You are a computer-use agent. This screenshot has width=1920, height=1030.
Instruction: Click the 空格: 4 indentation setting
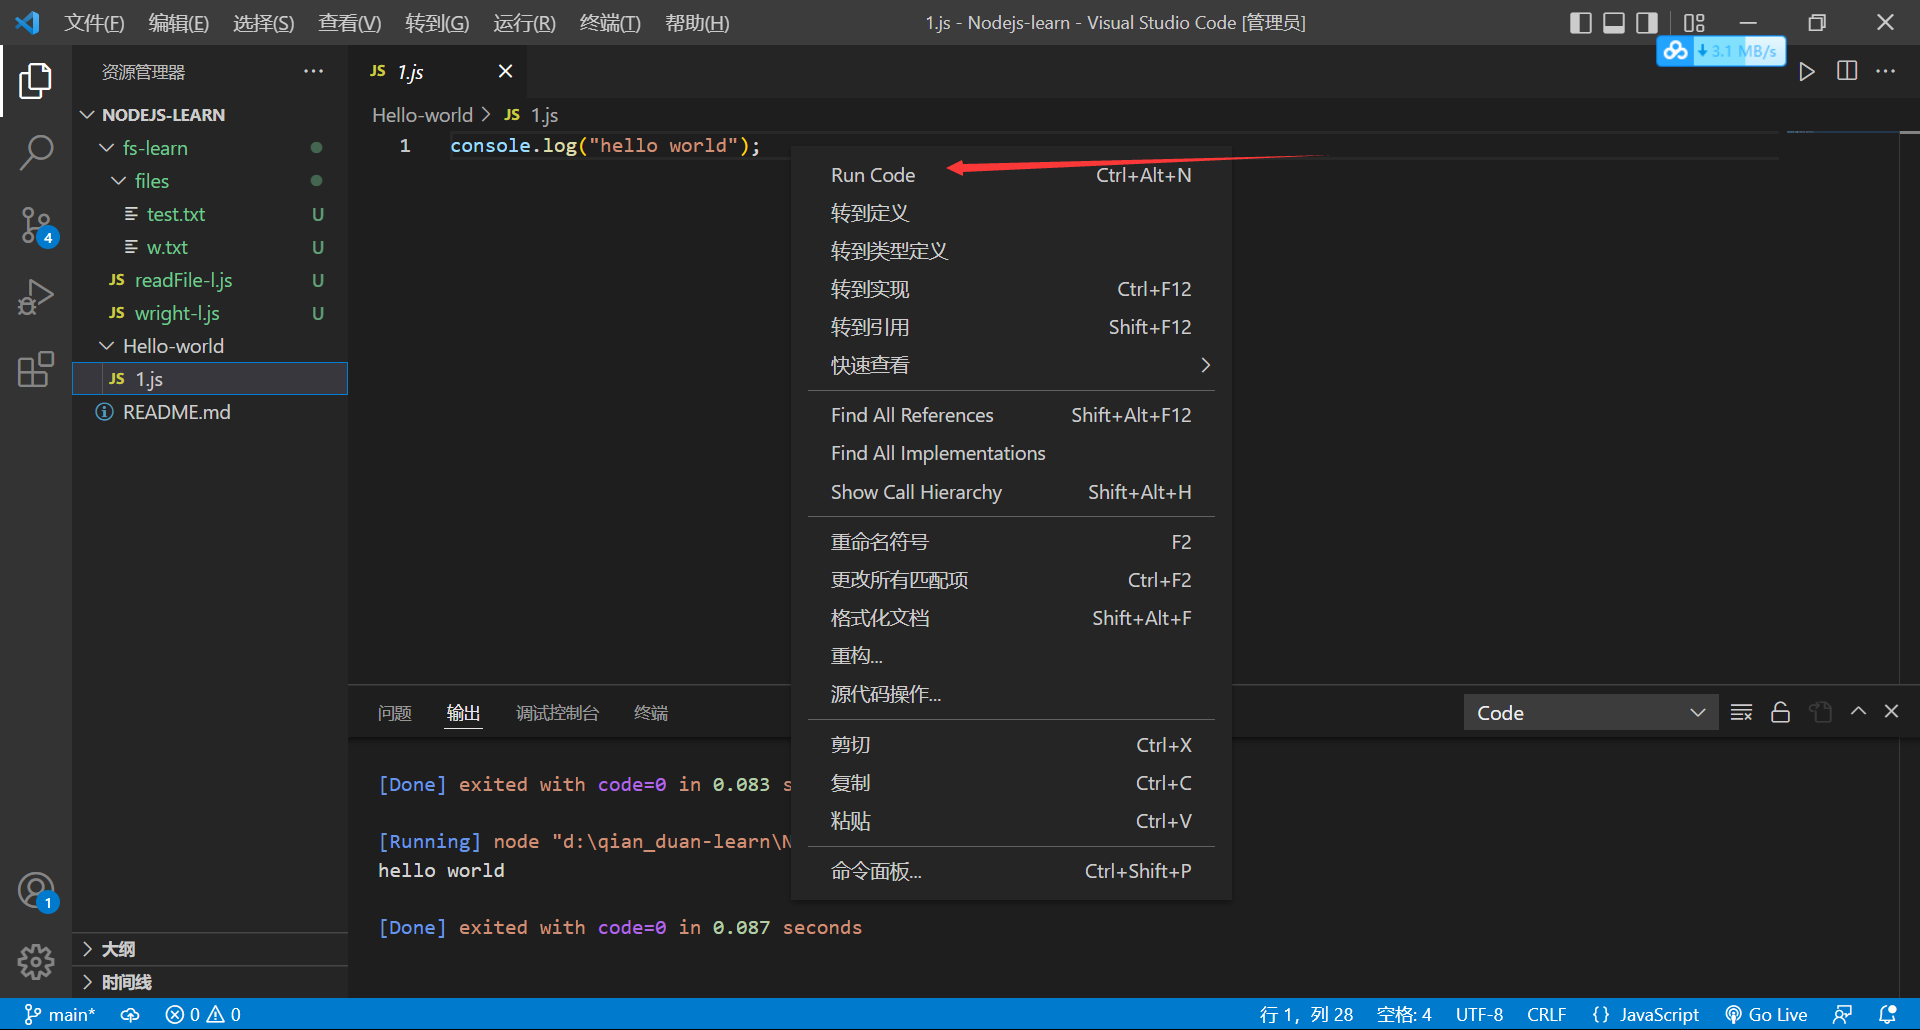(1404, 1014)
